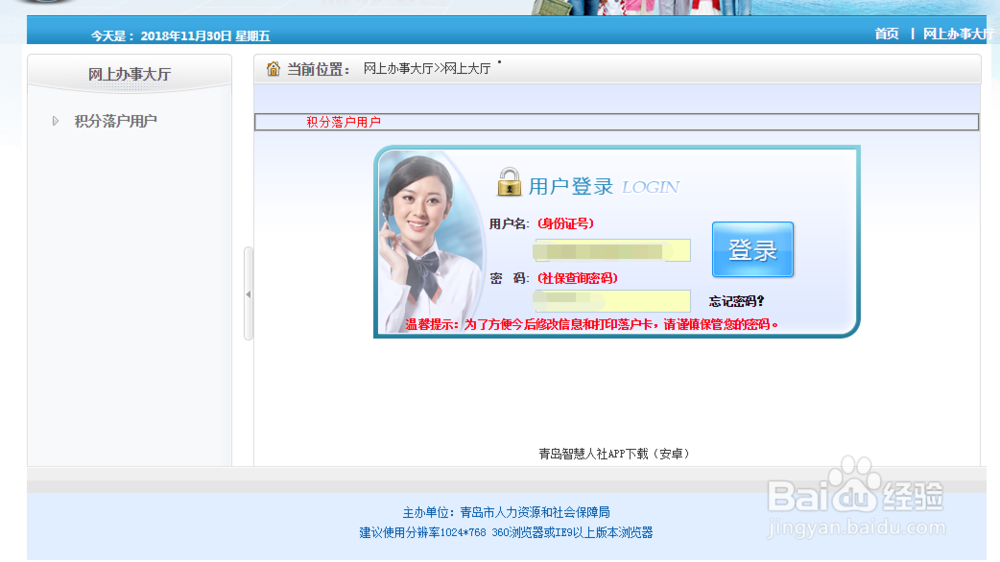Click the red (身份证号) hint label
The width and height of the screenshot is (1000, 562).
point(565,223)
